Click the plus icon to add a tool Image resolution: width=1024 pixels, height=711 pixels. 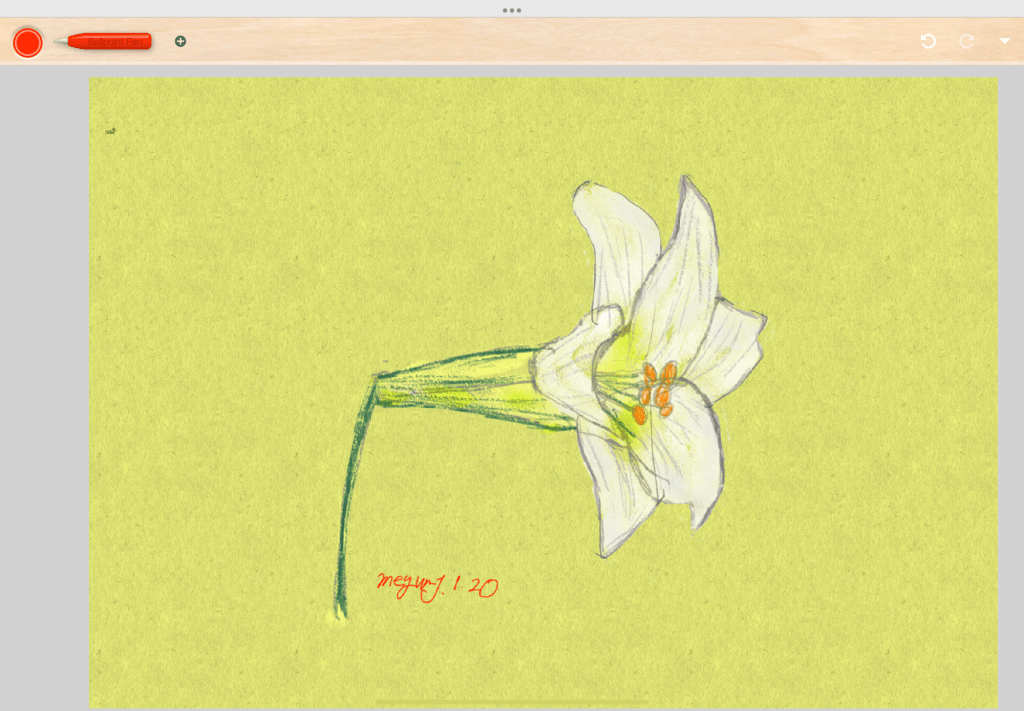click(180, 41)
